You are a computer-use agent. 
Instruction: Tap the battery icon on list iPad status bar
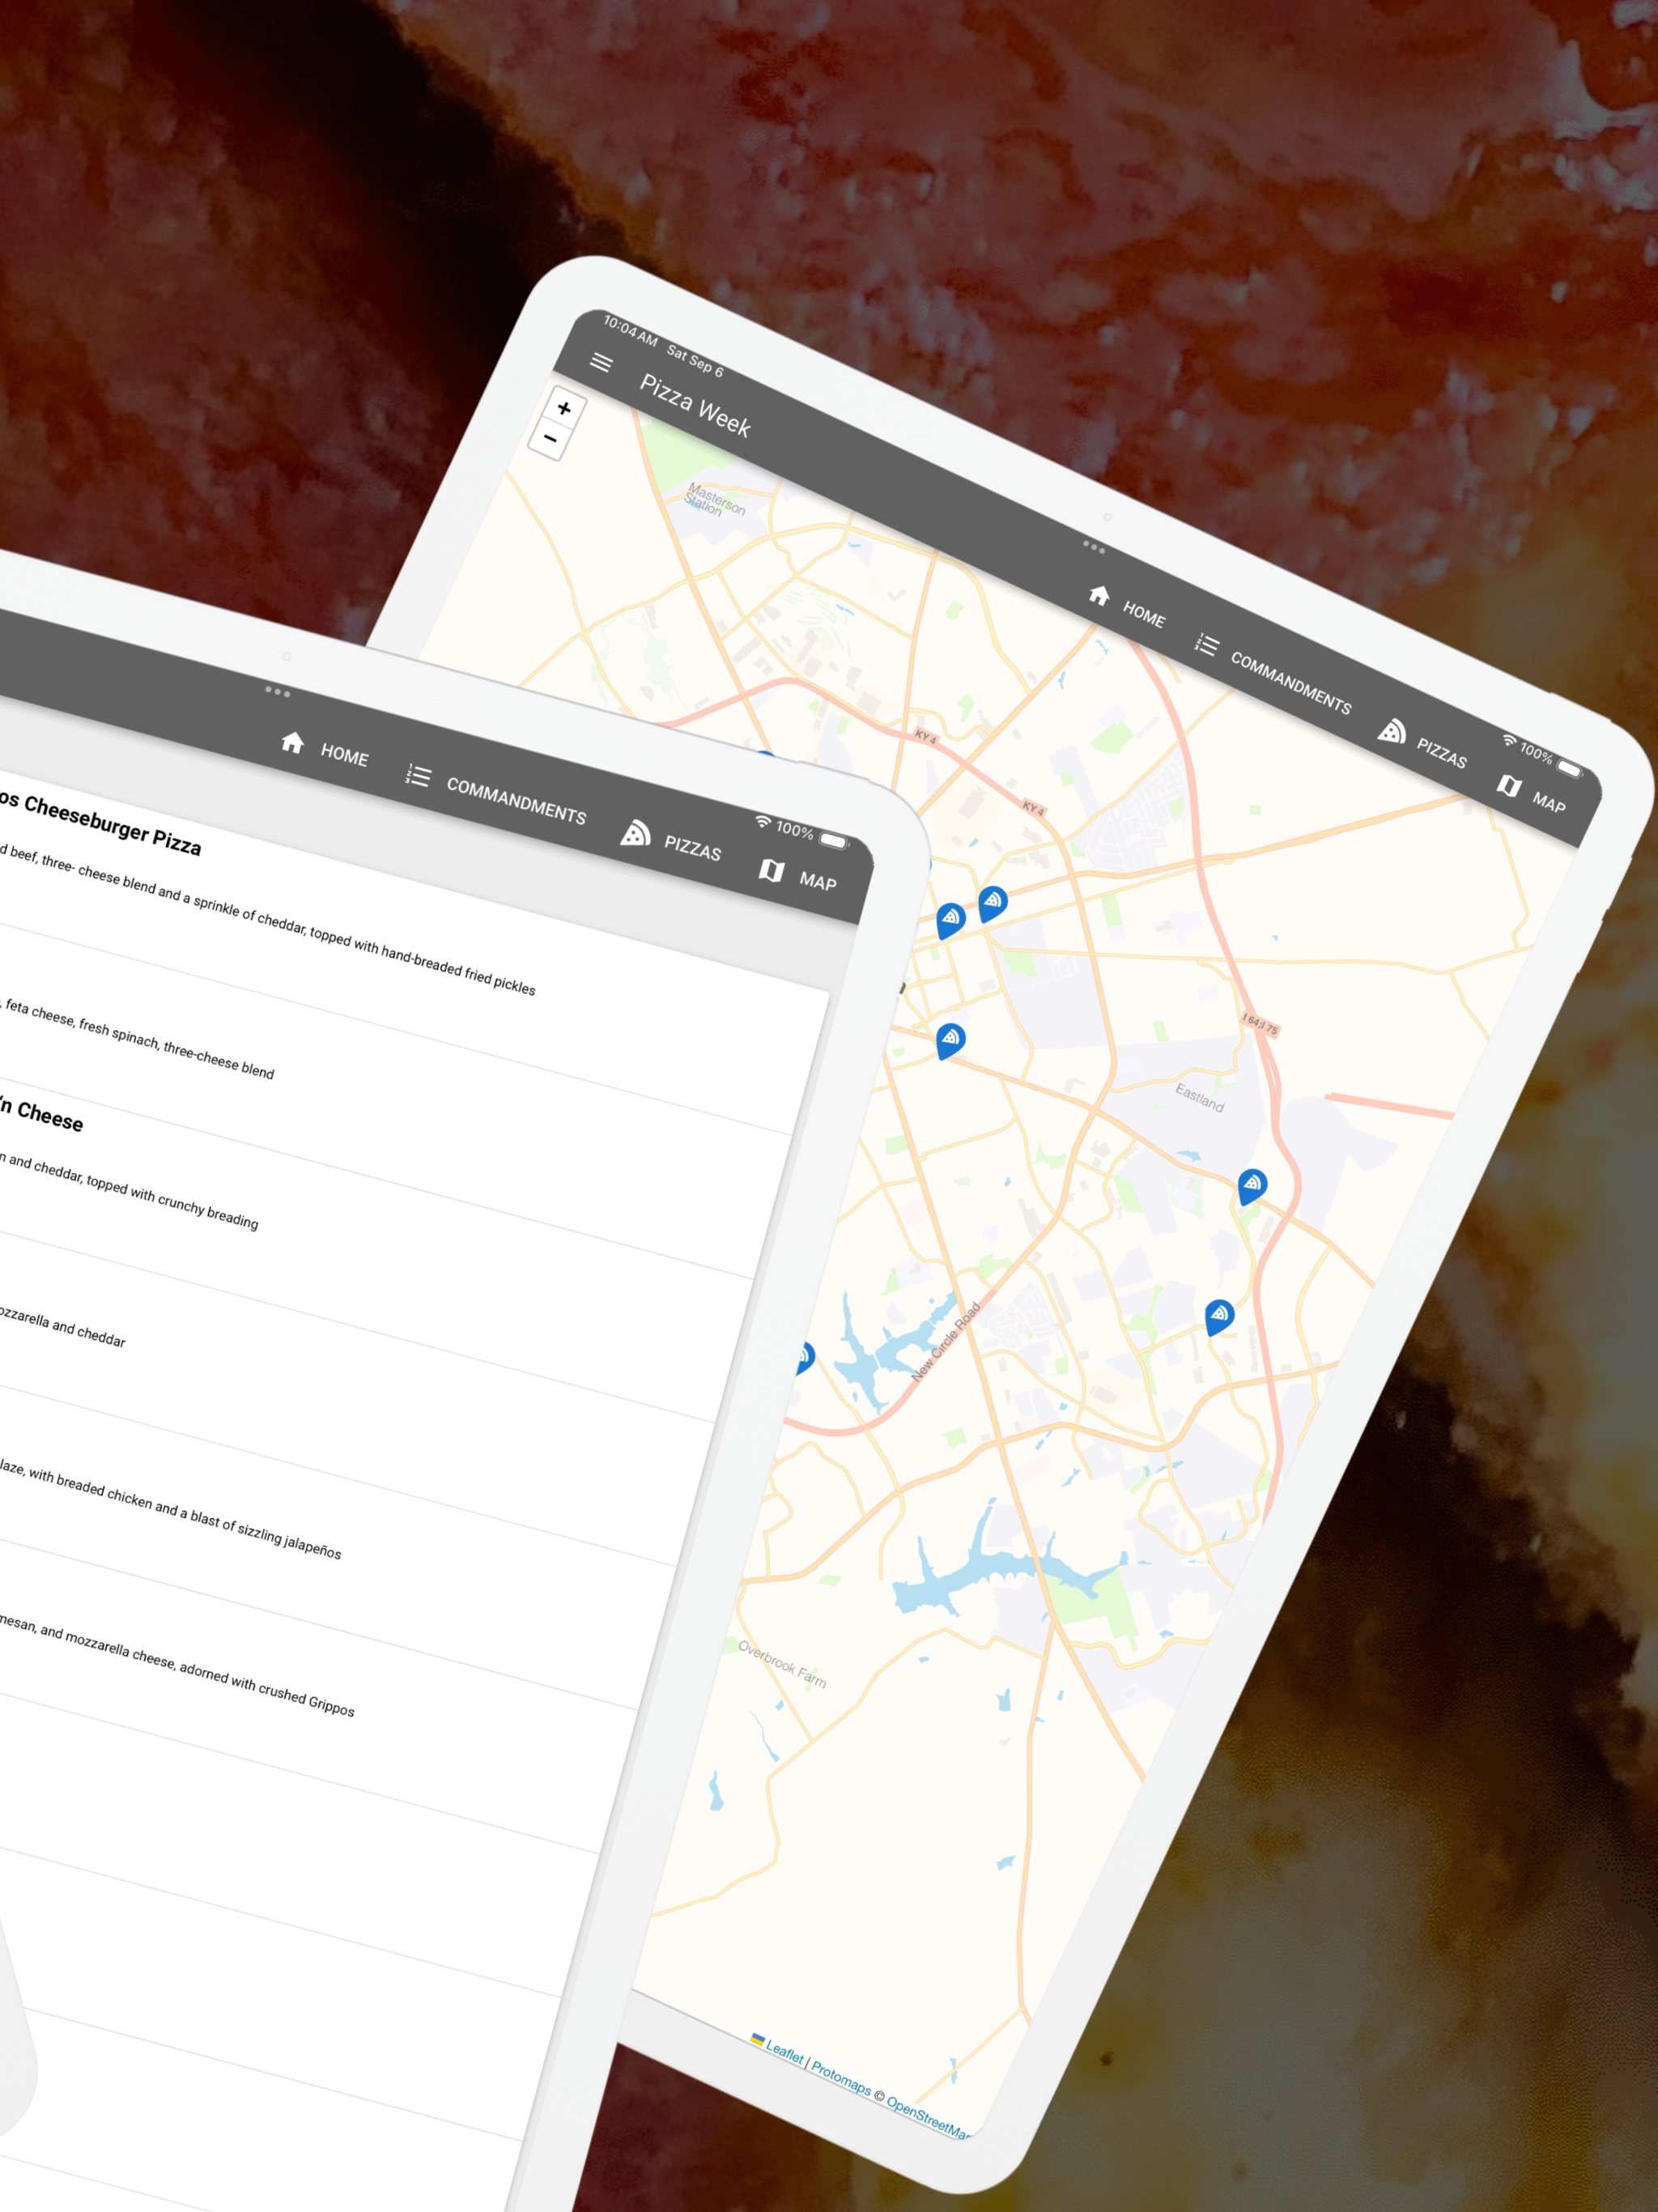pyautogui.click(x=834, y=840)
